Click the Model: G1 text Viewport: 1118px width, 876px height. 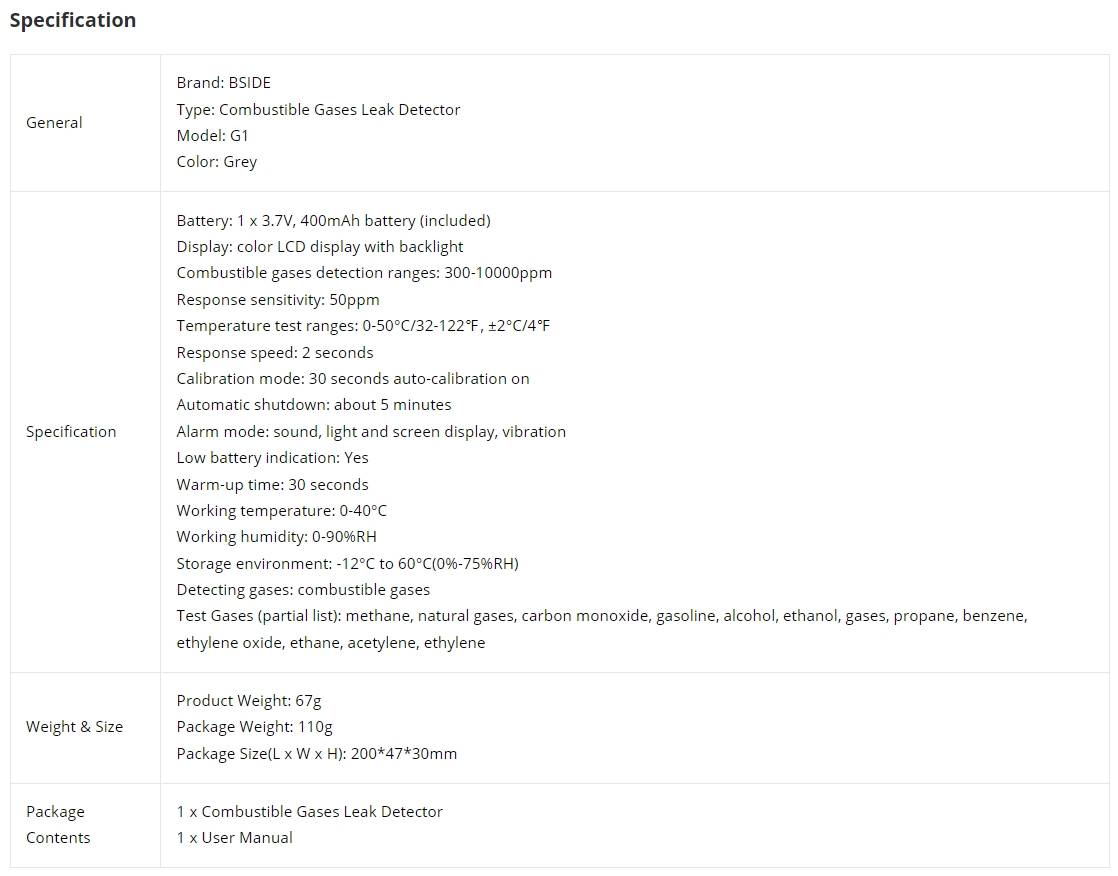tap(212, 135)
